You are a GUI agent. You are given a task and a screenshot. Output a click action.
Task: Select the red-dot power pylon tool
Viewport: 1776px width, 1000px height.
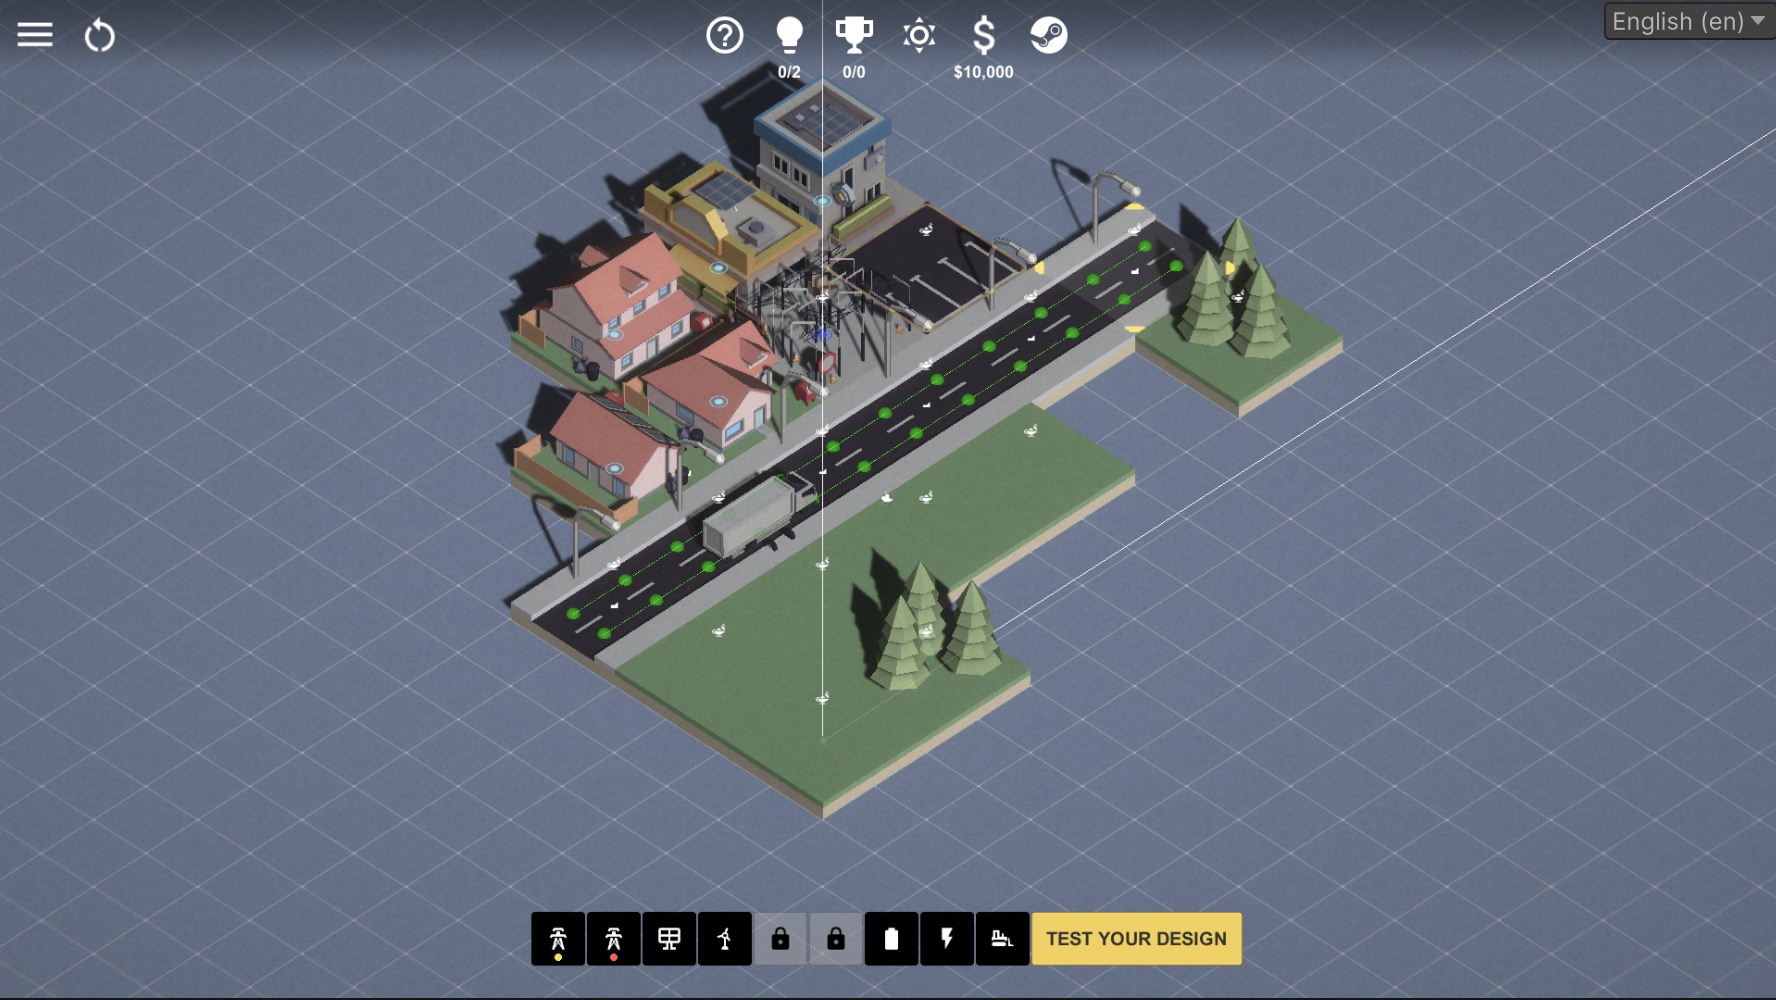[614, 939]
